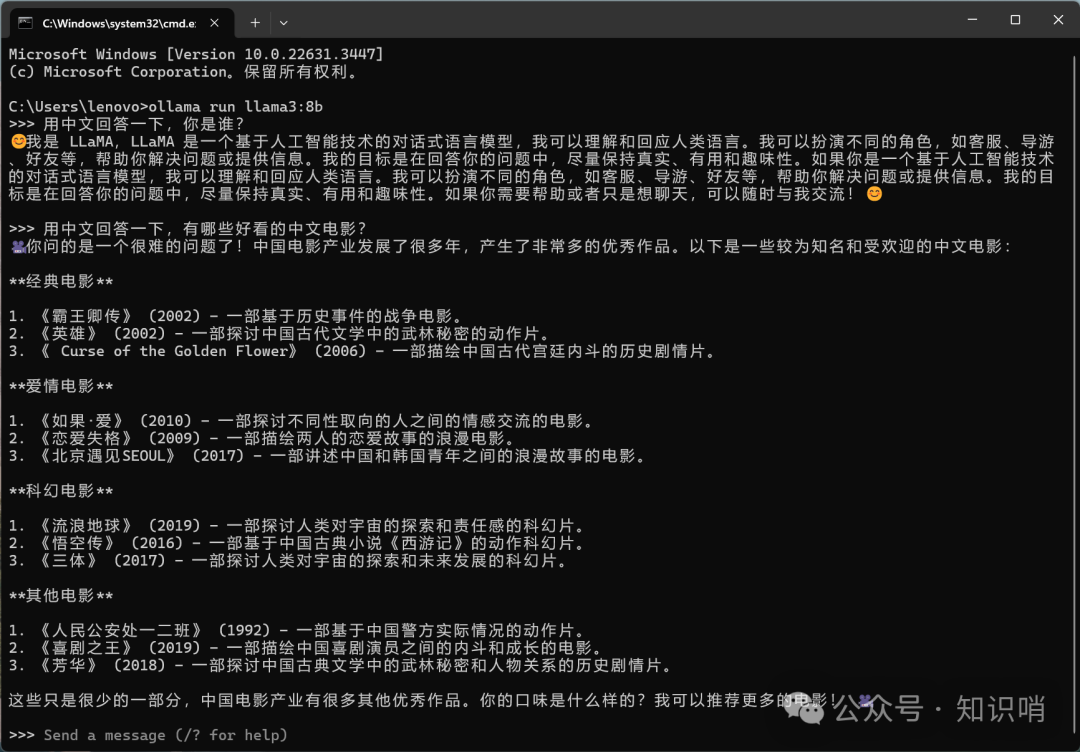Viewport: 1080px width, 752px height.
Task: Click the cmd.exe tab icon
Action: 25,23
